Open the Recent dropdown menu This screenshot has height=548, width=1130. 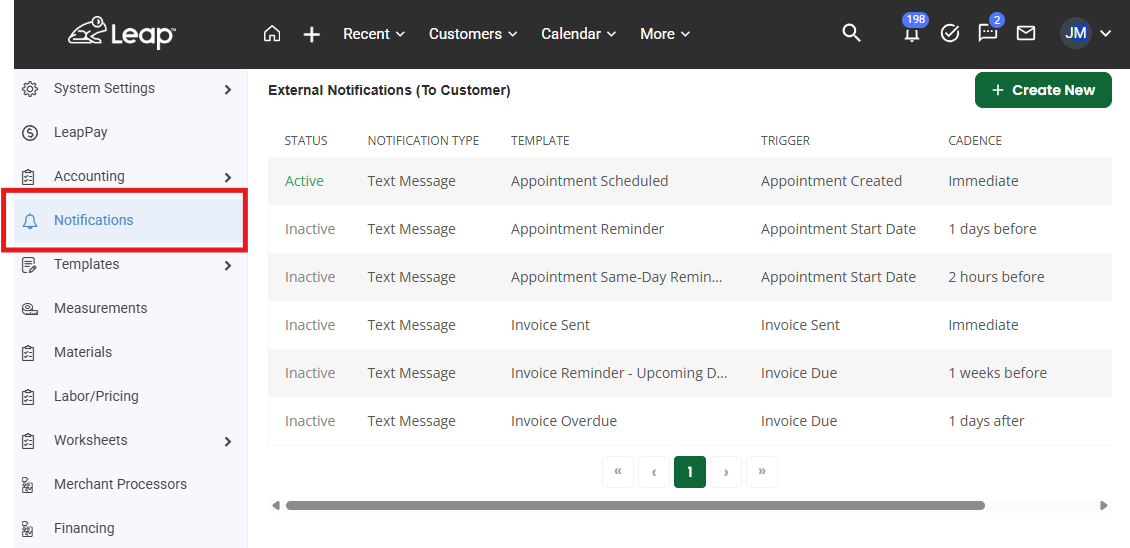(x=374, y=34)
